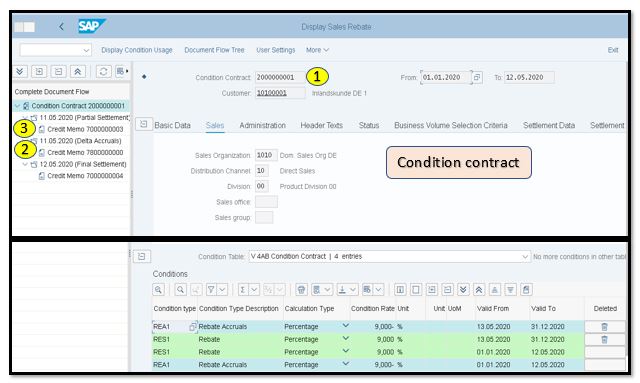The height and width of the screenshot is (383, 640).
Task: Click the Find magnifier icon in Conditions toolbar
Action: 180,289
